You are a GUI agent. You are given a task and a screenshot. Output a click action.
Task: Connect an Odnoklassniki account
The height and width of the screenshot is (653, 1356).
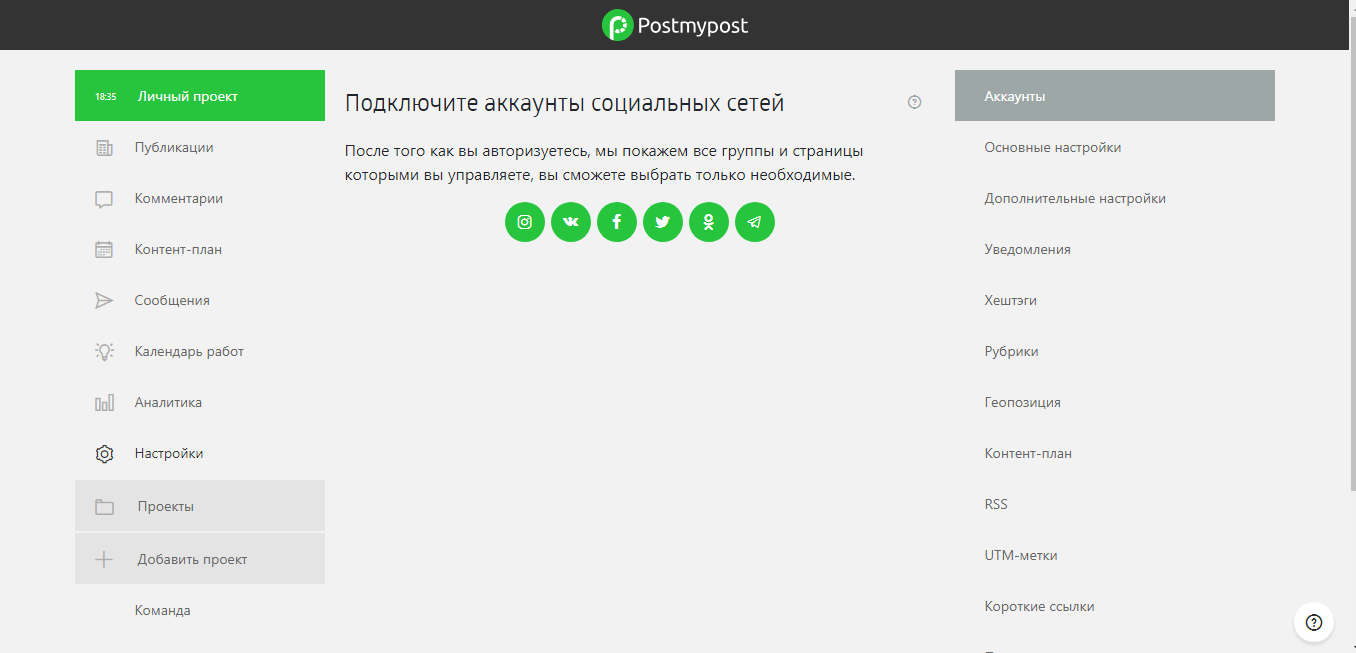709,222
